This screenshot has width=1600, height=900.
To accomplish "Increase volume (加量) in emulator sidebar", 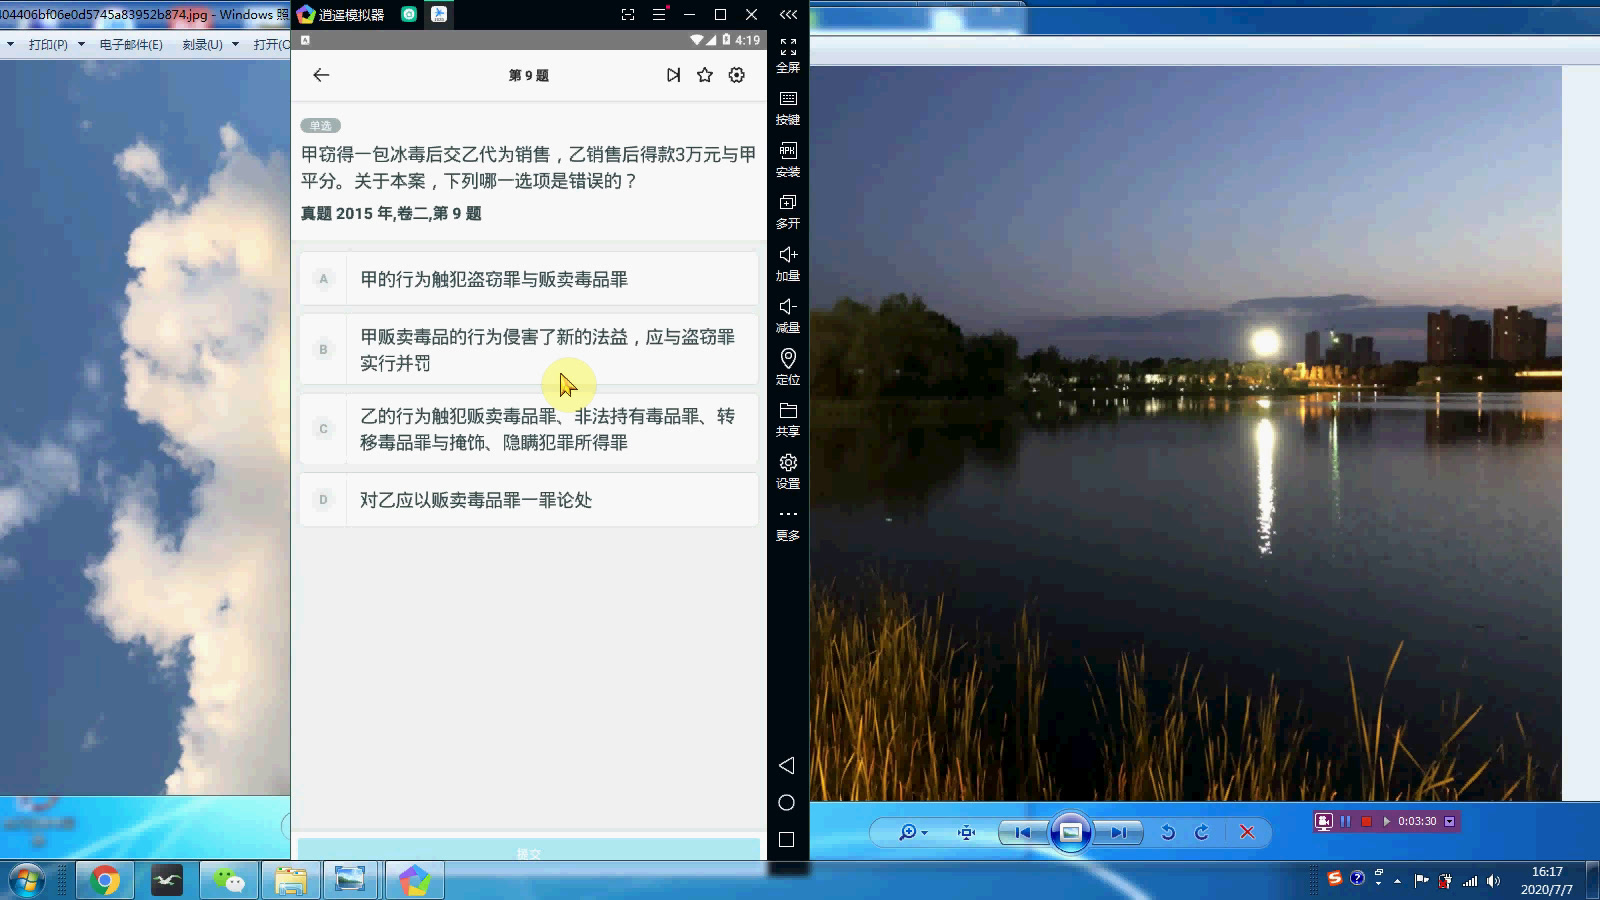I will 788,264.
